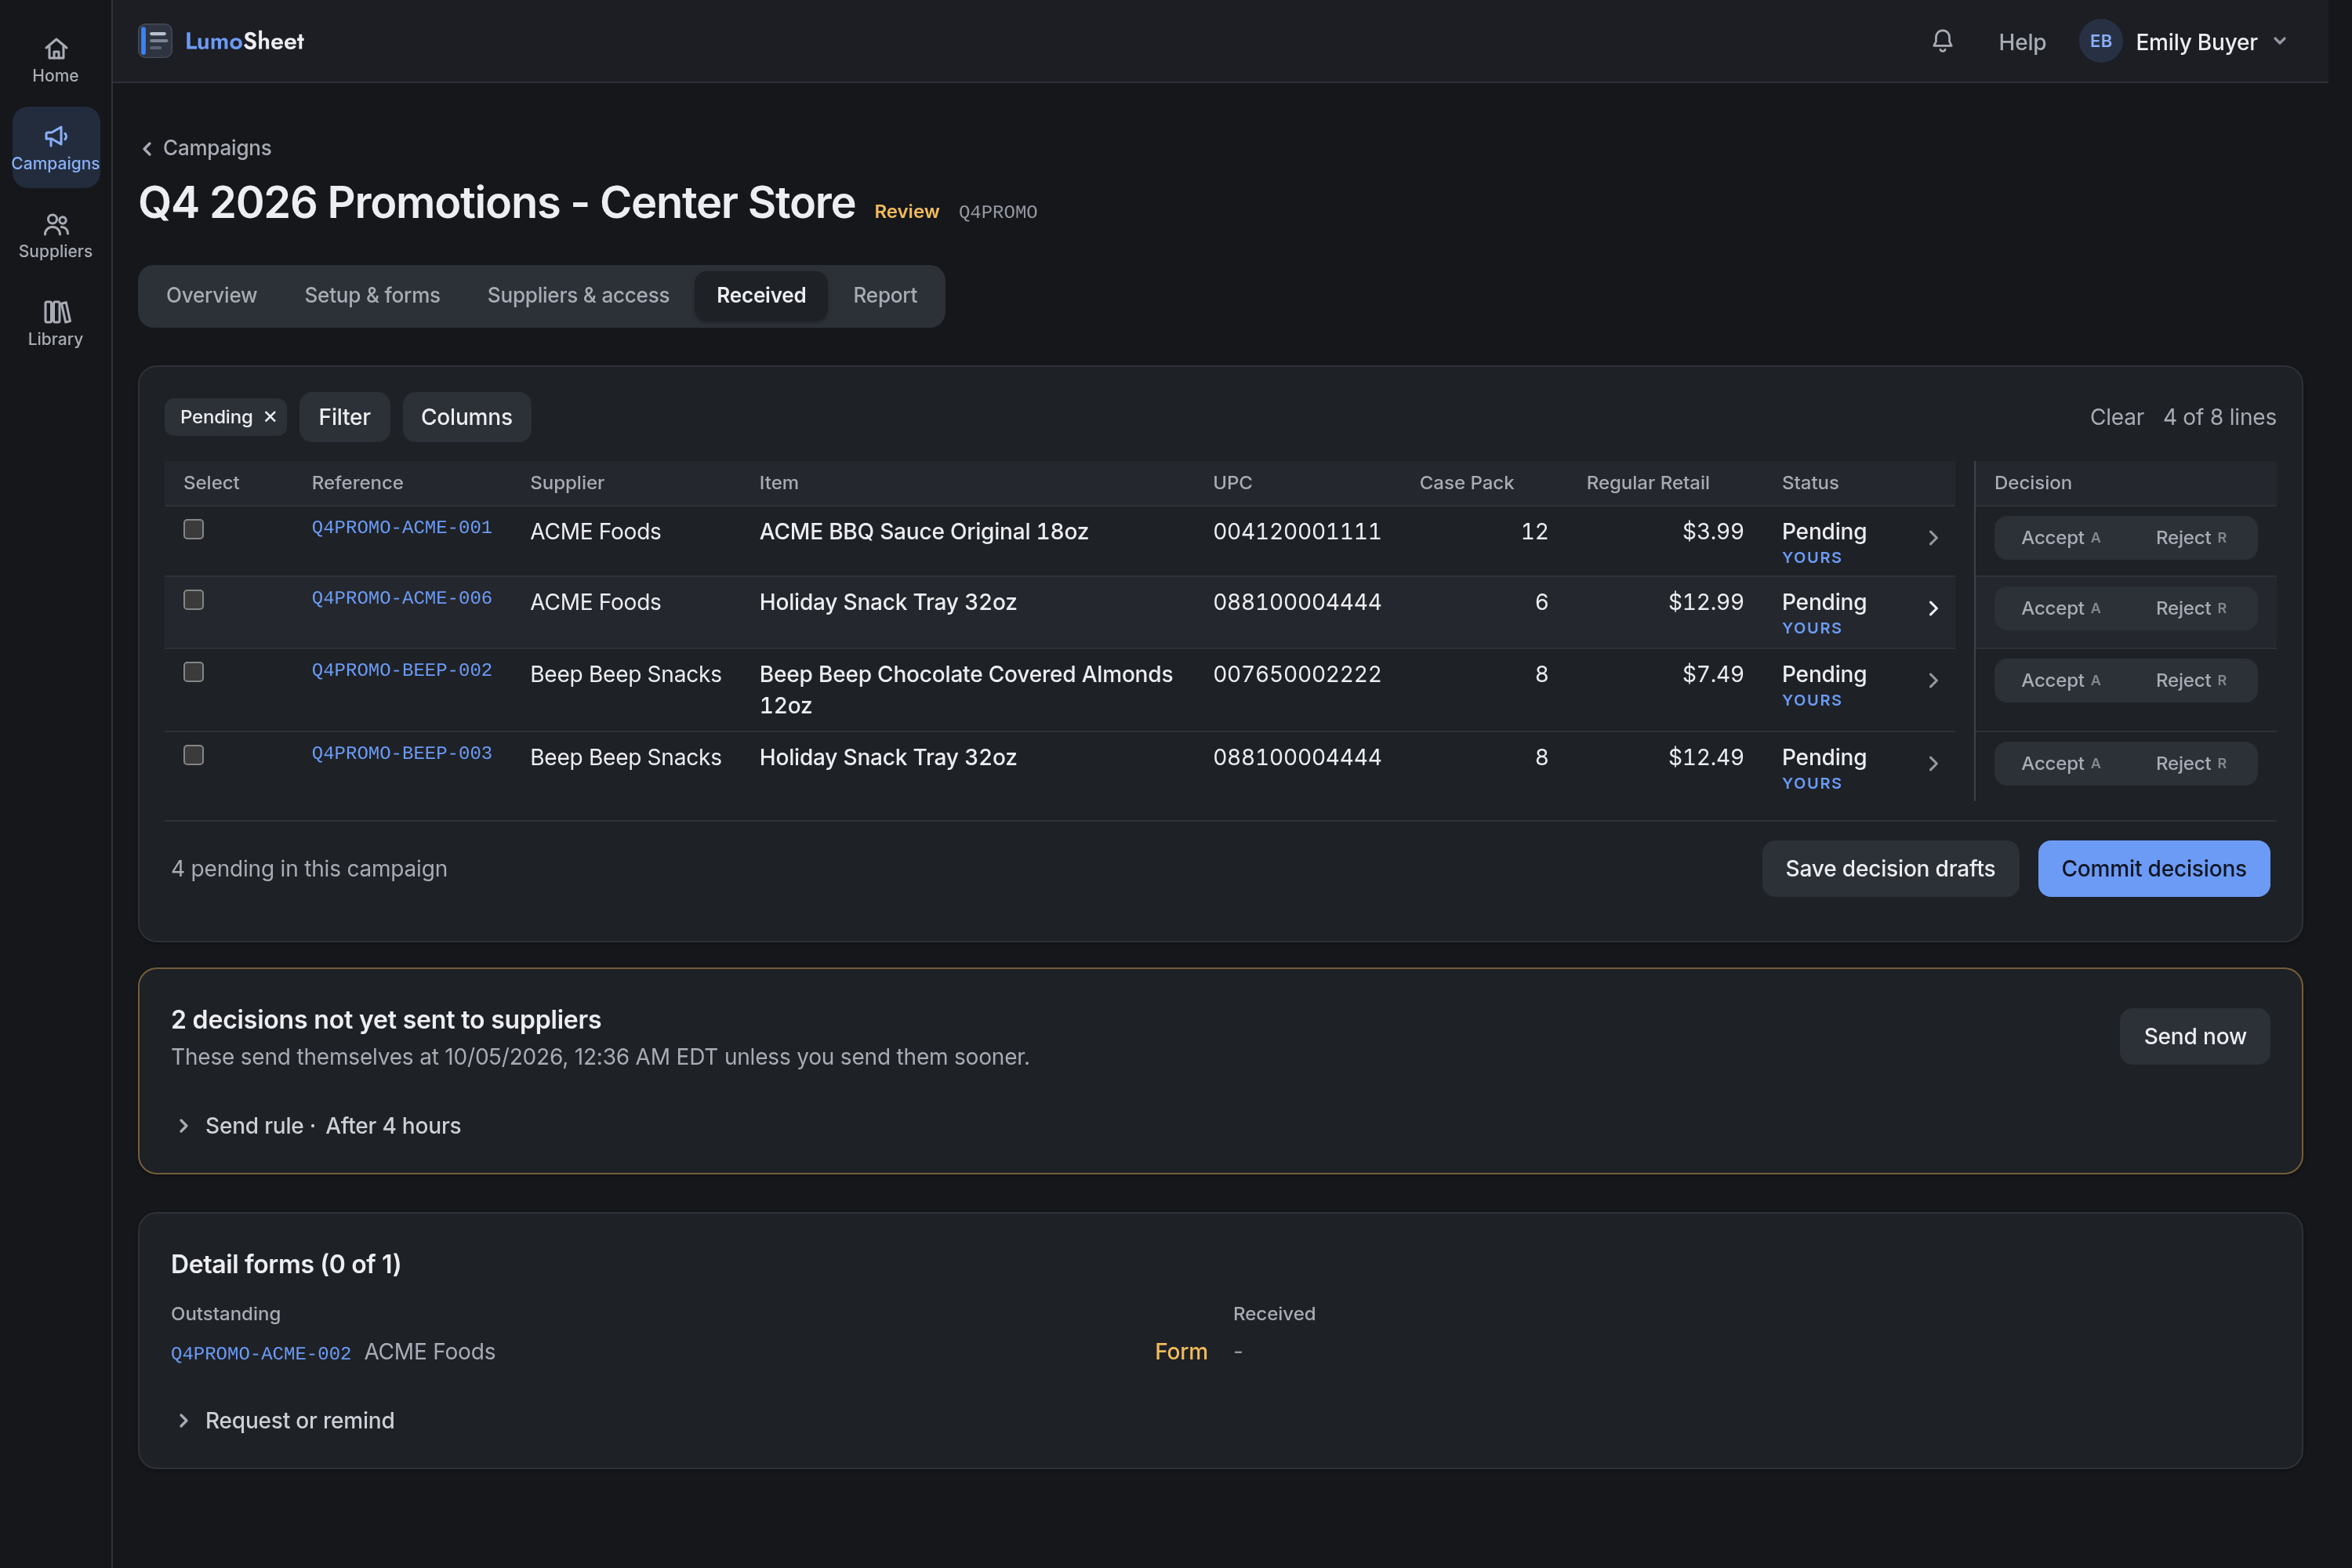
Task: Expand row chevron for Q4PROMO-ACME-006
Action: click(1933, 609)
